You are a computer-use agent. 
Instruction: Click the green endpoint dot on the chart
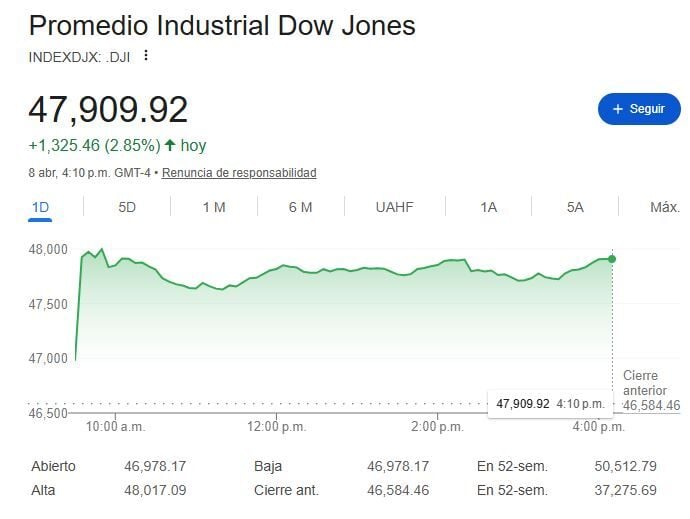coord(612,259)
